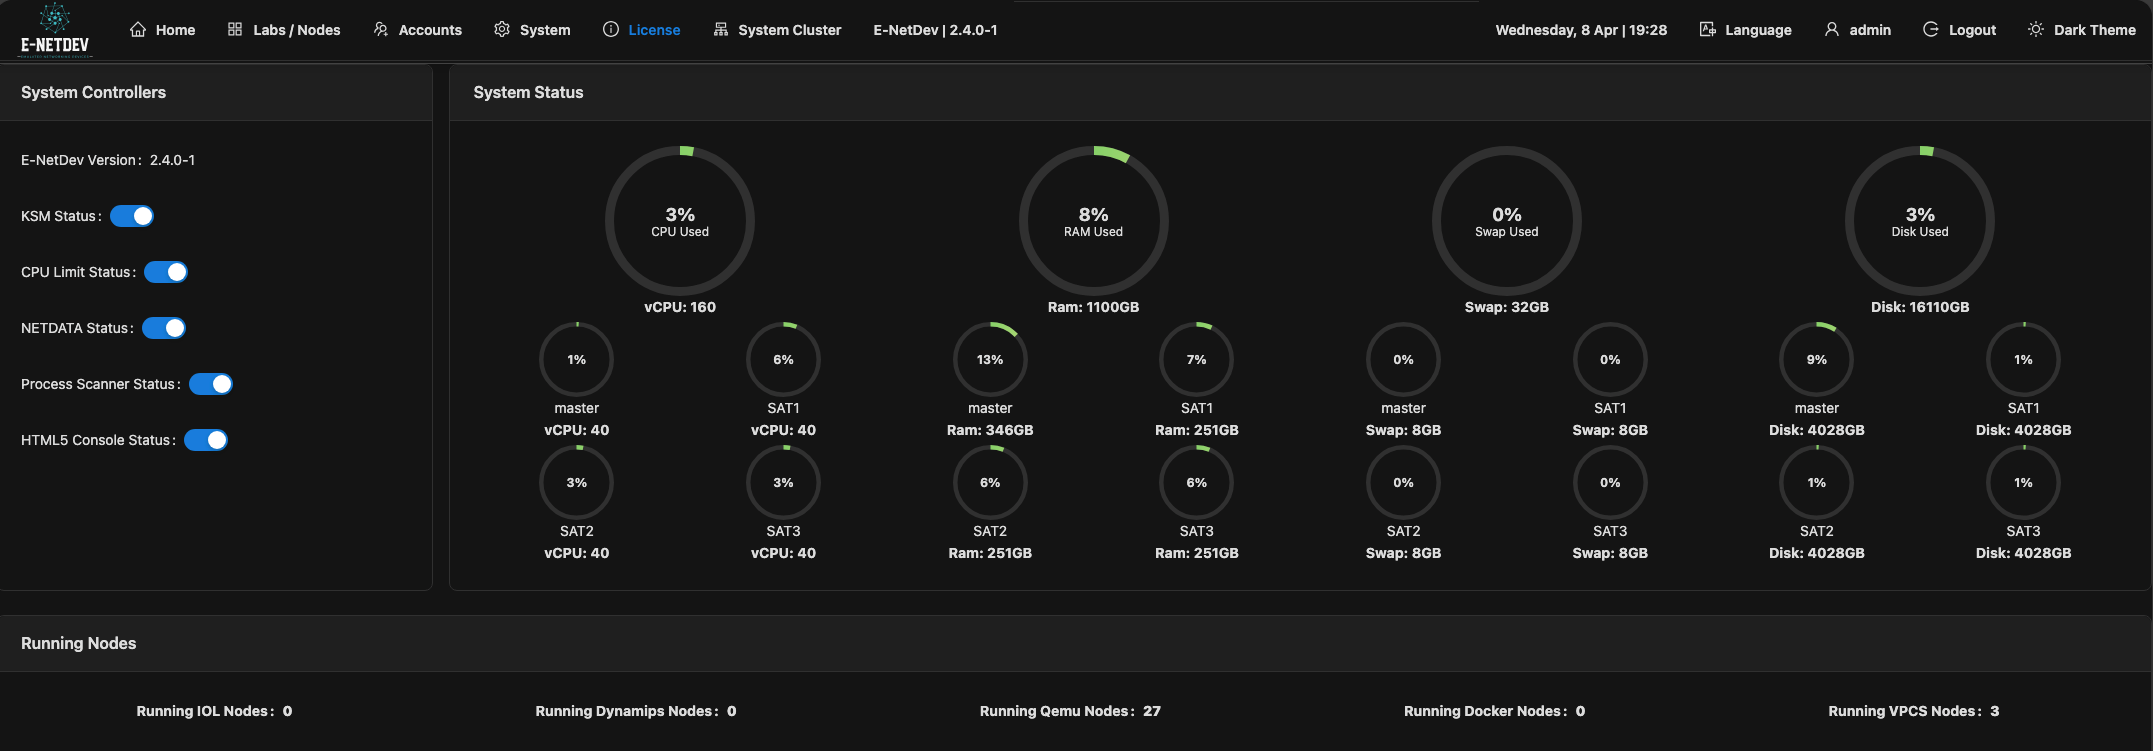The image size is (2153, 751).
Task: Click the SAT1 vCPU 6% gauge
Action: (783, 359)
